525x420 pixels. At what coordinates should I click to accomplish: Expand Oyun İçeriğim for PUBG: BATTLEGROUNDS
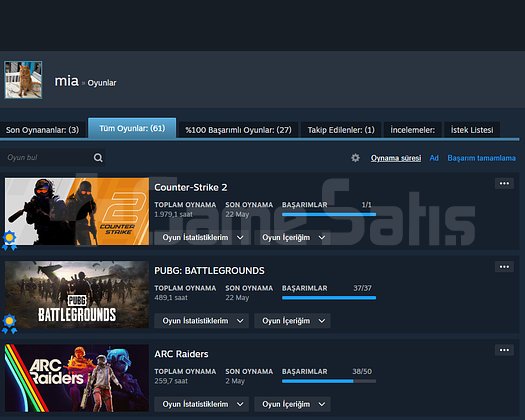click(x=293, y=321)
